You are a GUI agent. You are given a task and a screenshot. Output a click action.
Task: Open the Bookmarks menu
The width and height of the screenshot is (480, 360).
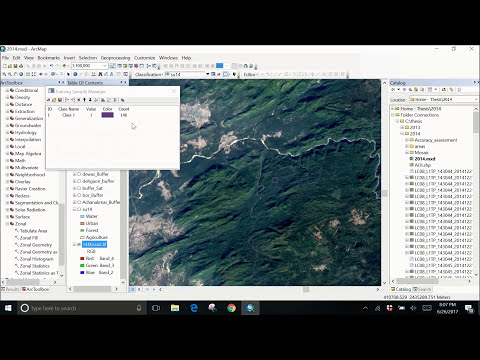tap(49, 58)
